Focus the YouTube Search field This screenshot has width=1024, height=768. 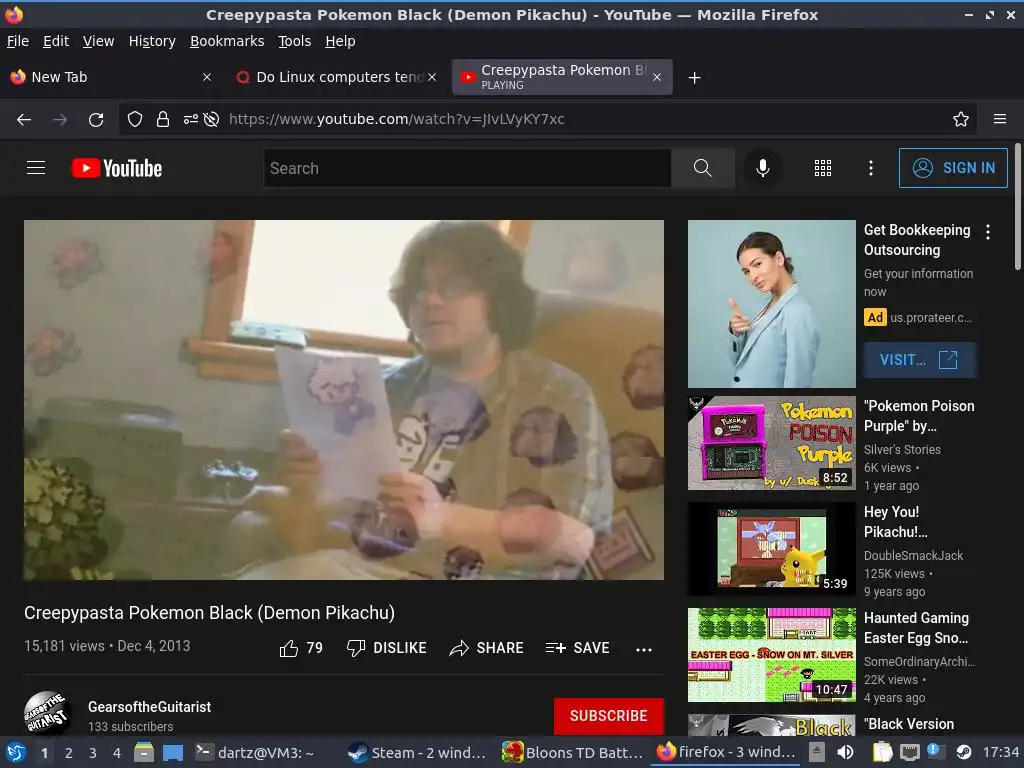468,168
